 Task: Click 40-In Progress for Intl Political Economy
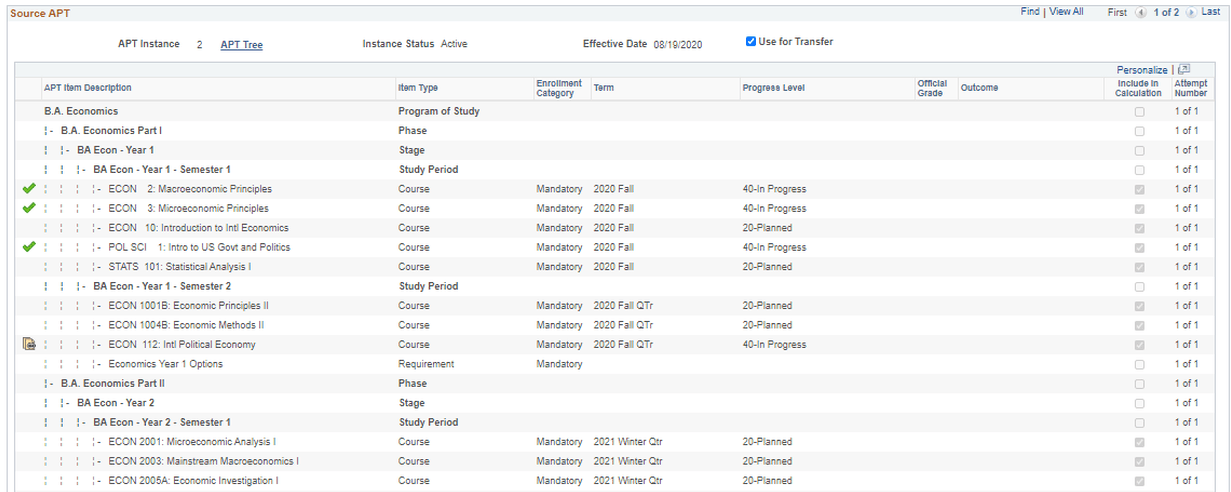774,345
